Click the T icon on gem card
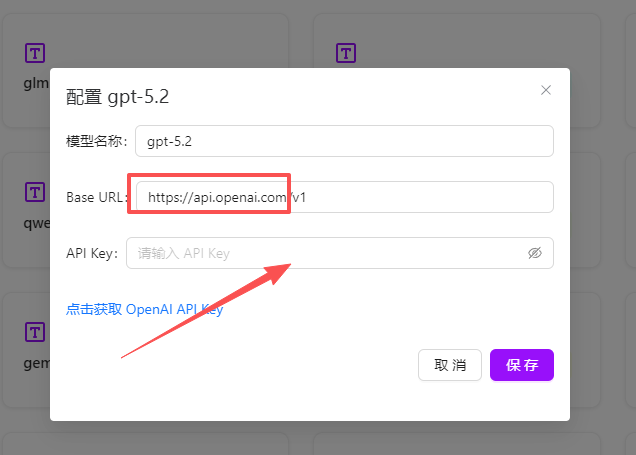 35,331
